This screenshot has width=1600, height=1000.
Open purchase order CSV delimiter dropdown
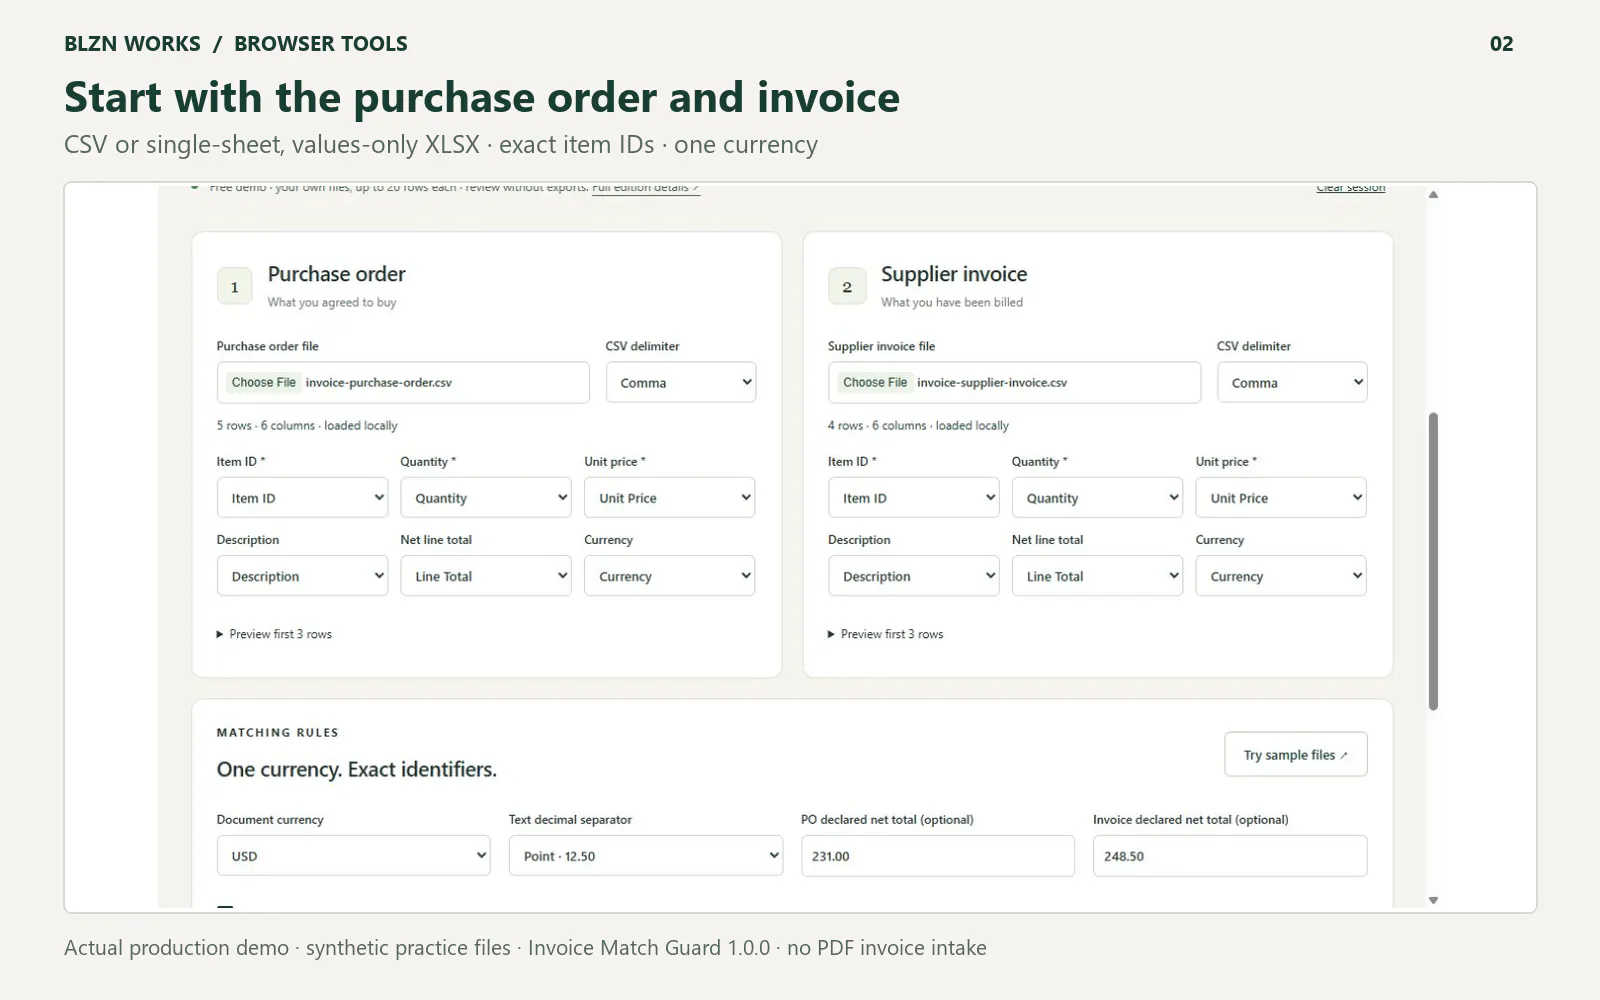pyautogui.click(x=681, y=382)
